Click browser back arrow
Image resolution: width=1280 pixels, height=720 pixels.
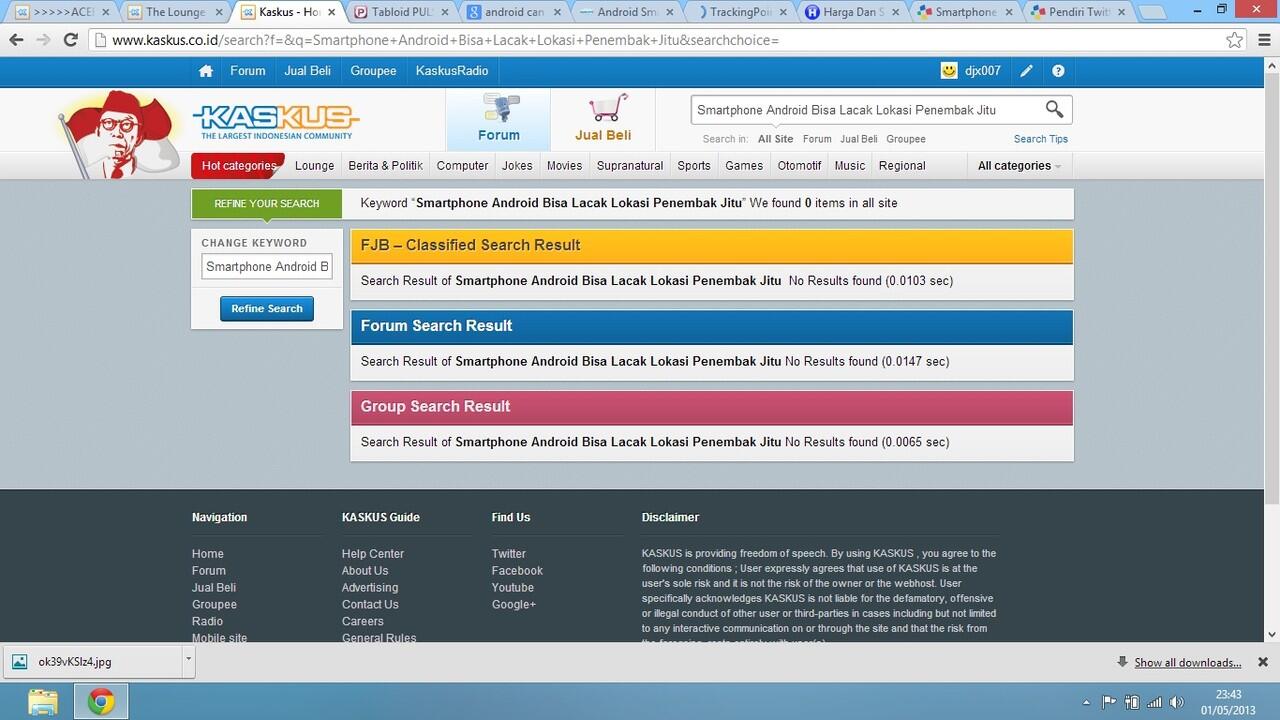(x=16, y=40)
